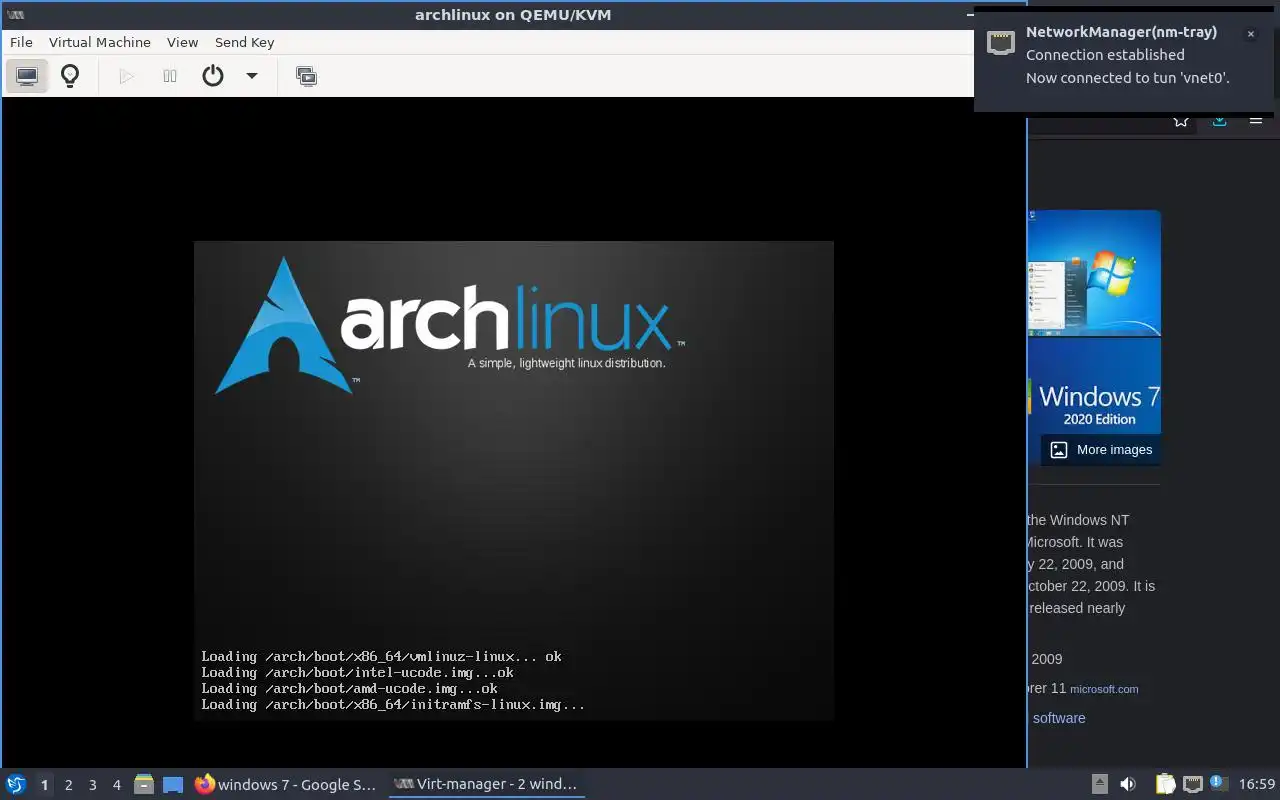Open the Windows 7 desktop screenshot thumbnail
Screen dimensions: 1280x800
[x=1094, y=273]
